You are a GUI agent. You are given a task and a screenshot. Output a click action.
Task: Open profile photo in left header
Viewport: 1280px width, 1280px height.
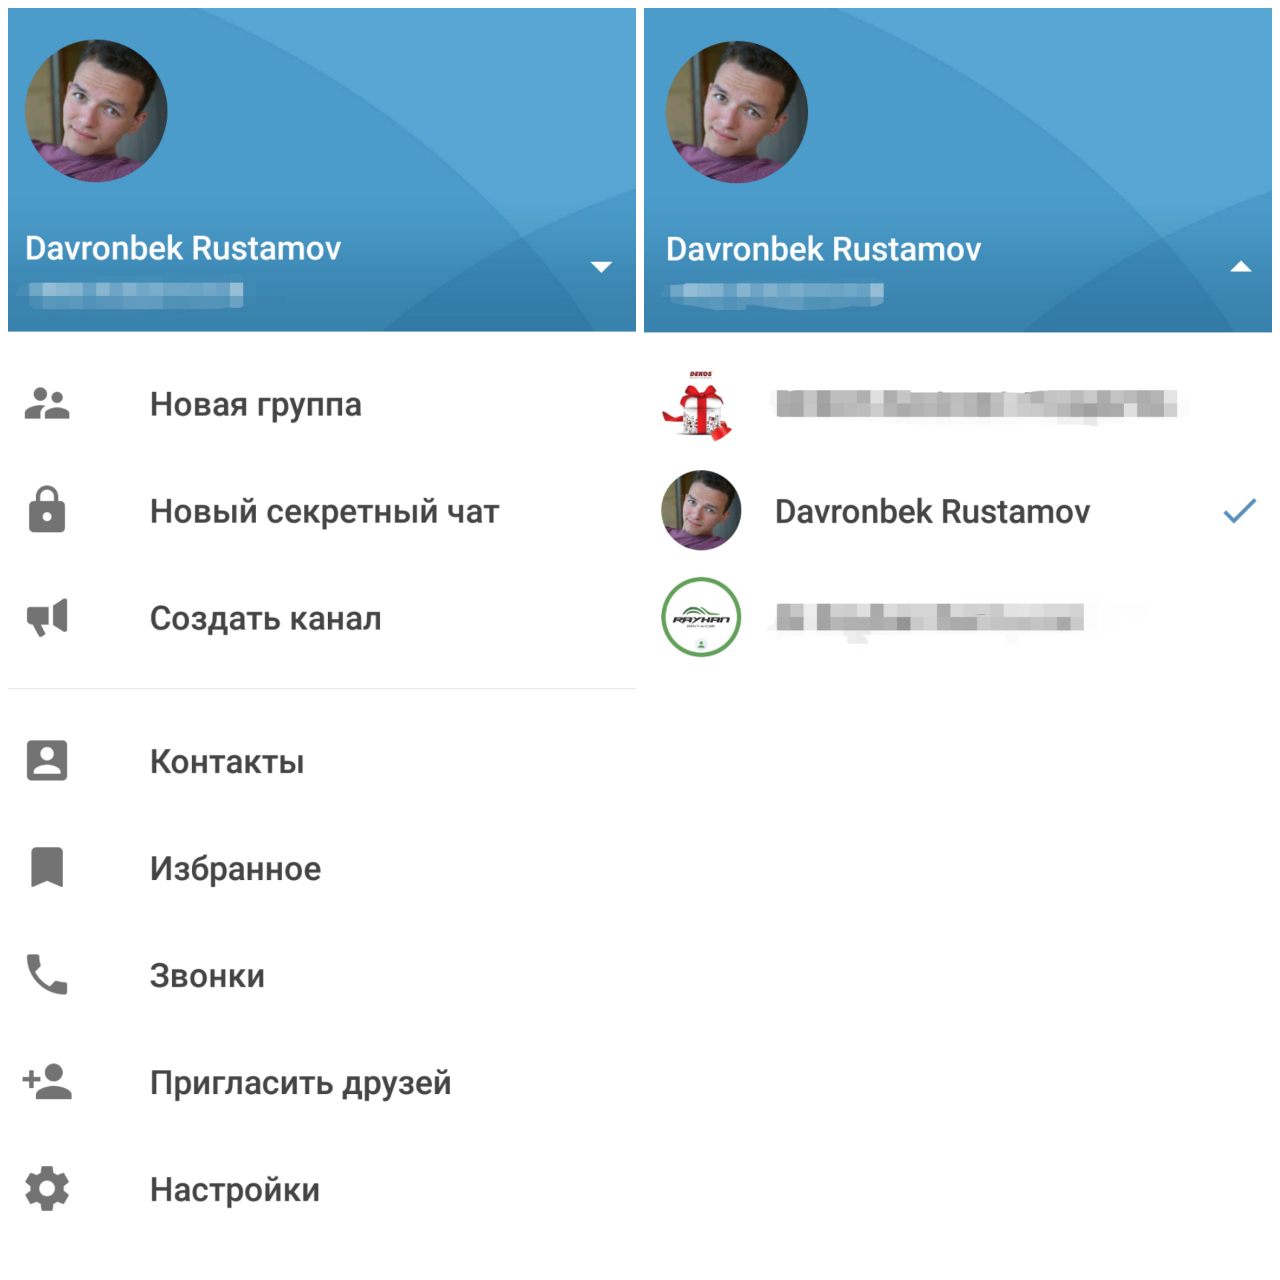(96, 111)
